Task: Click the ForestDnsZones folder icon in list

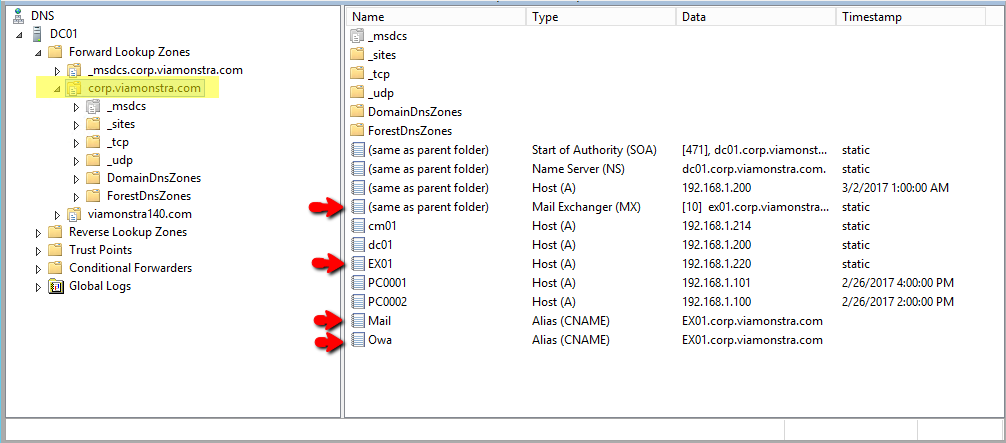Action: point(358,131)
